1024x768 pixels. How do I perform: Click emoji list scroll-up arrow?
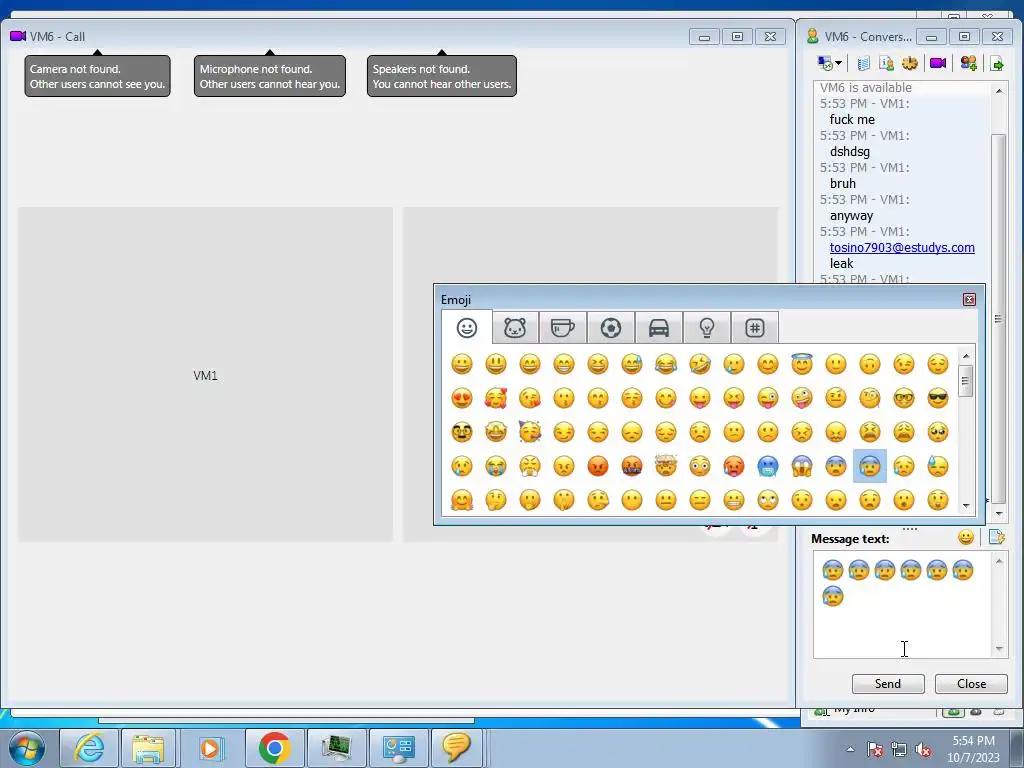click(x=966, y=355)
